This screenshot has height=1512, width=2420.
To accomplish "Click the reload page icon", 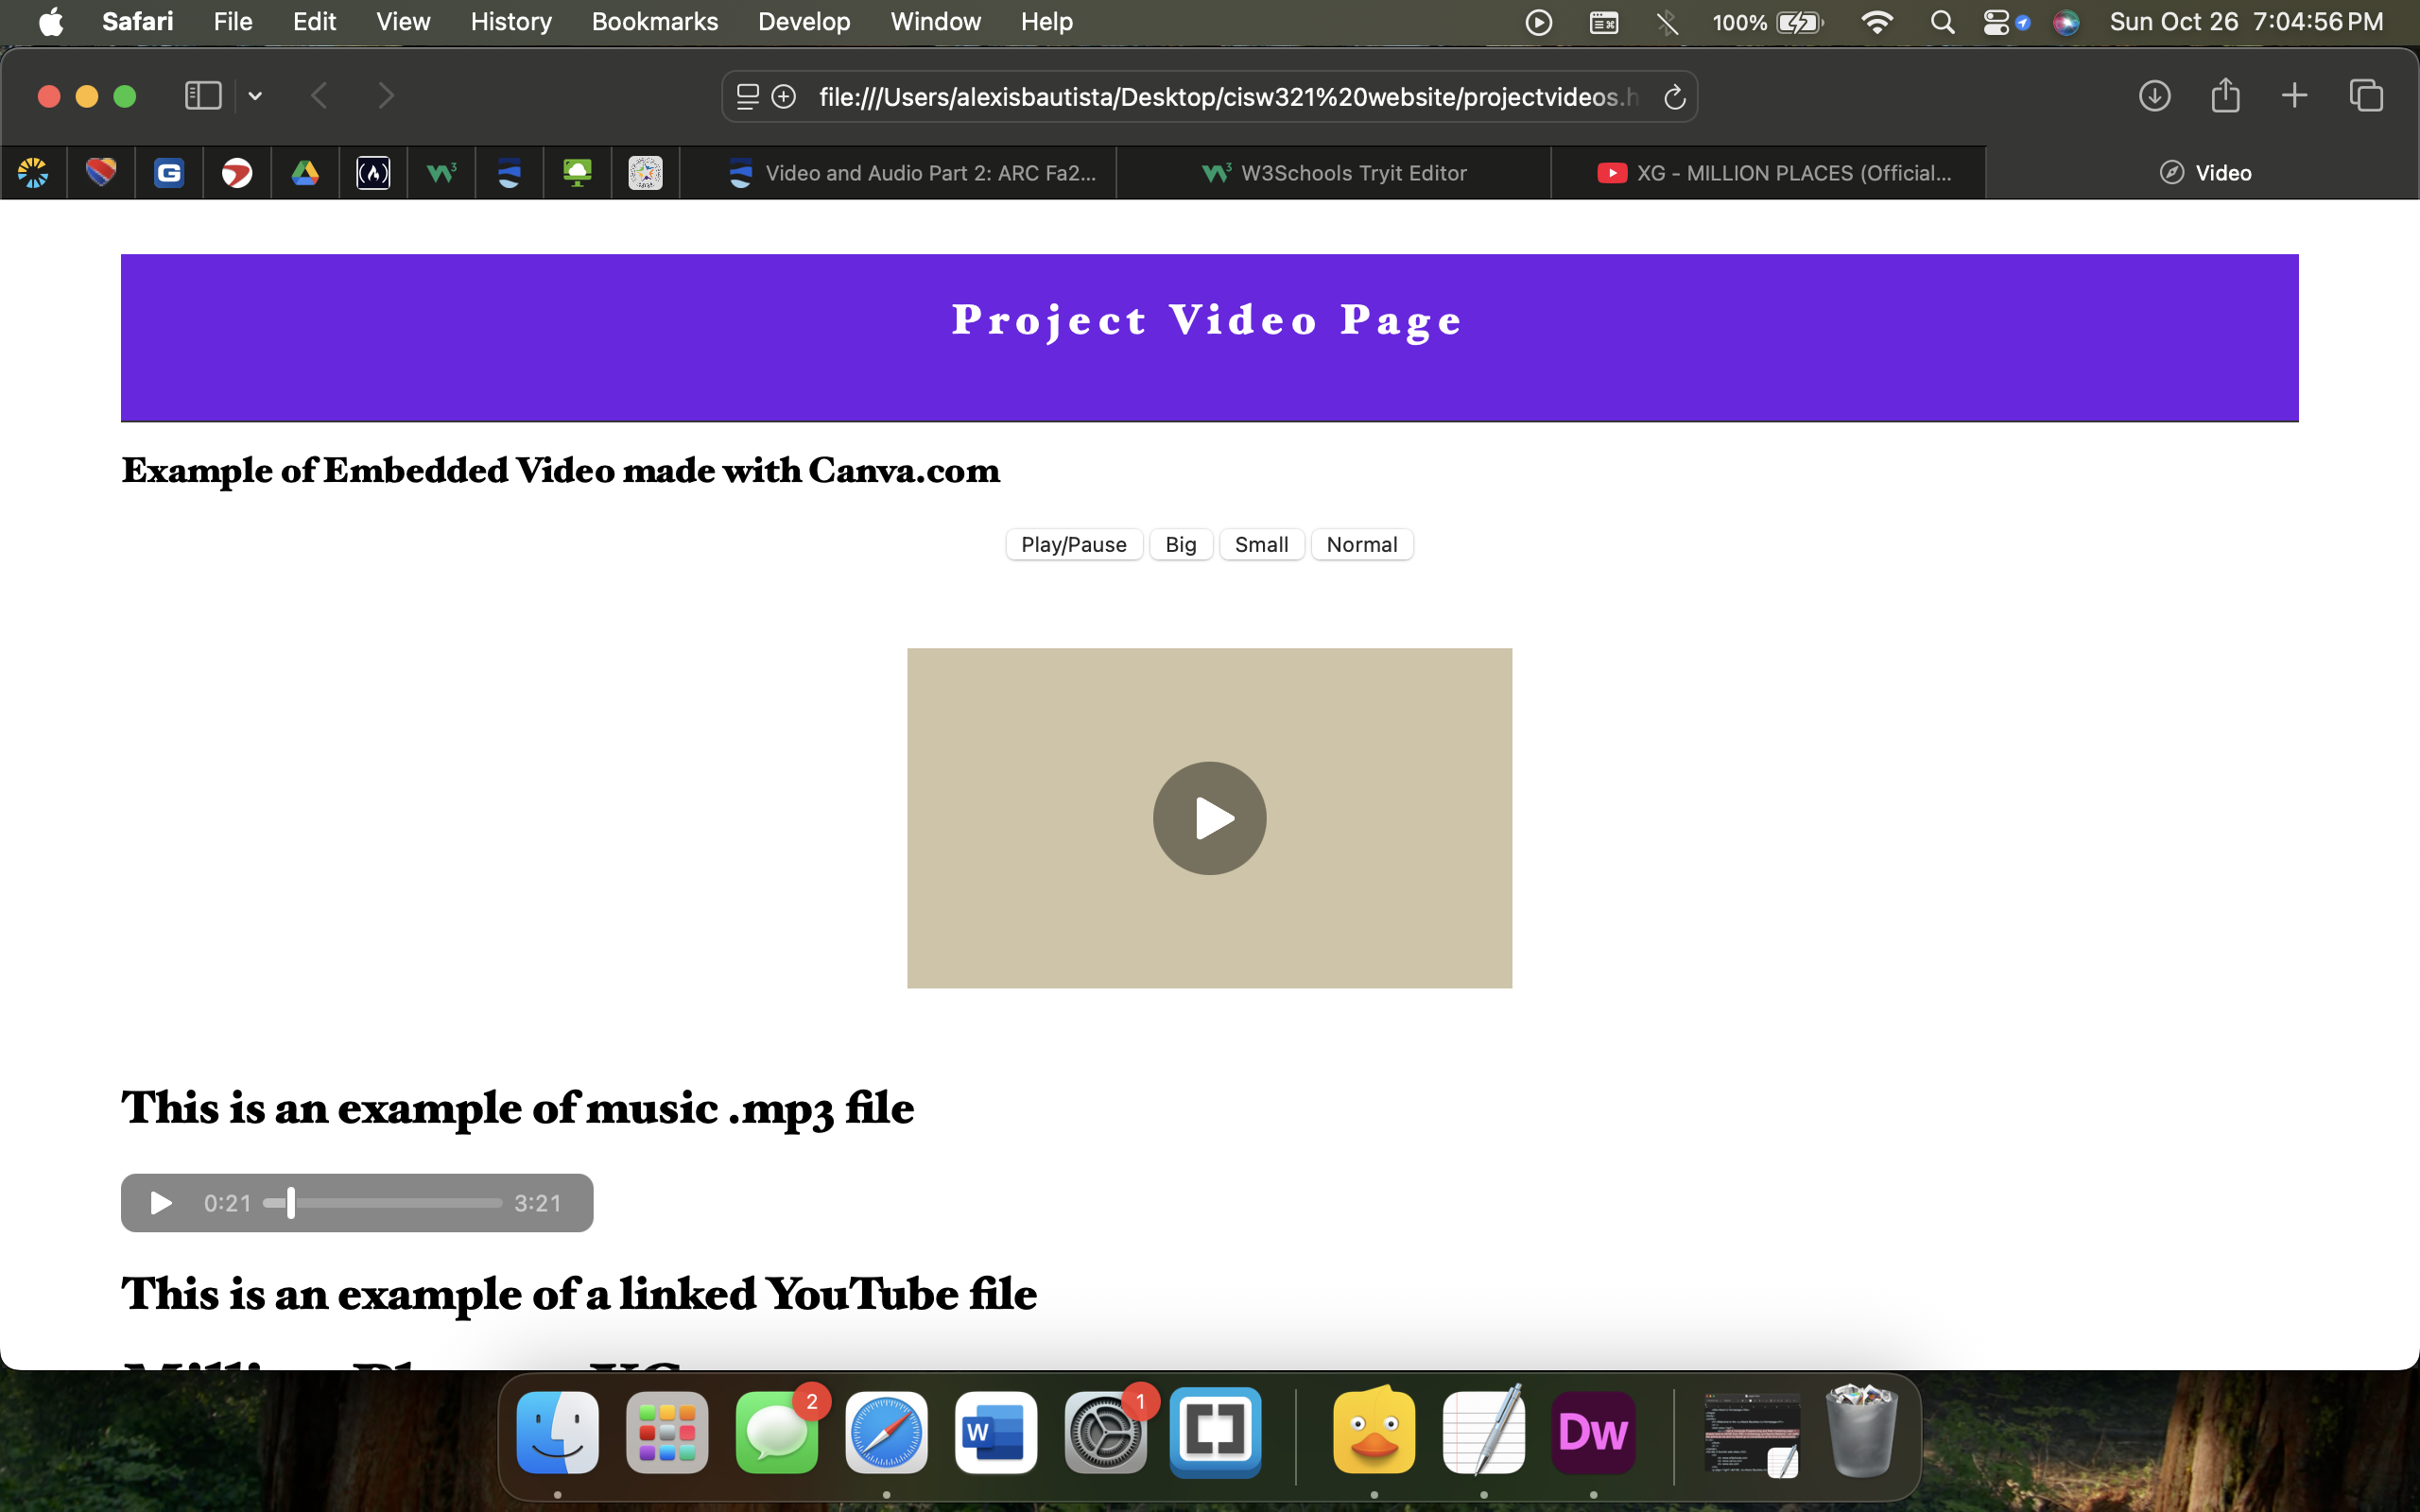I will point(1674,97).
